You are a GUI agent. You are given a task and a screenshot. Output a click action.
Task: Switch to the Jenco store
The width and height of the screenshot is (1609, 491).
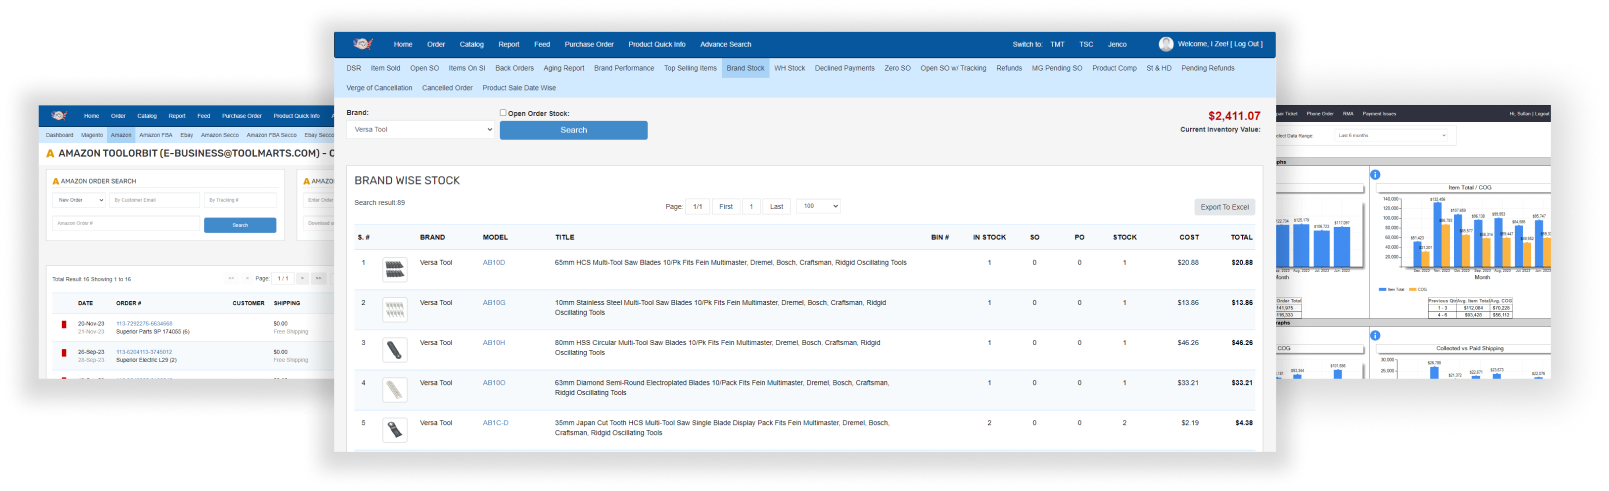click(x=1117, y=44)
